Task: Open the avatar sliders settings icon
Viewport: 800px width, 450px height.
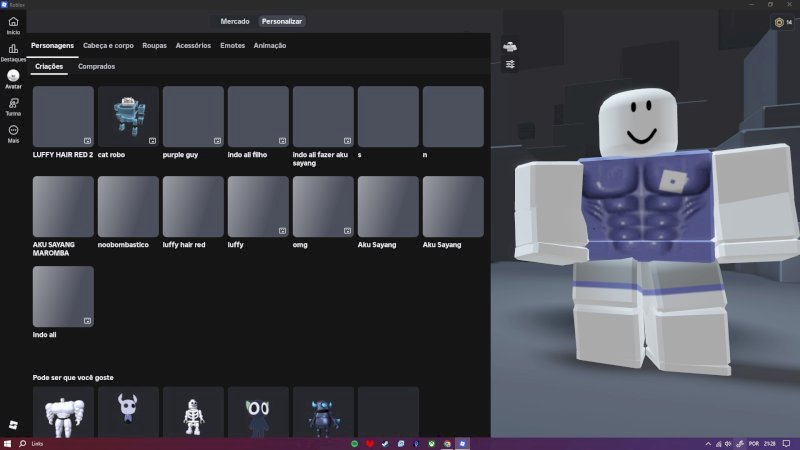Action: click(510, 64)
